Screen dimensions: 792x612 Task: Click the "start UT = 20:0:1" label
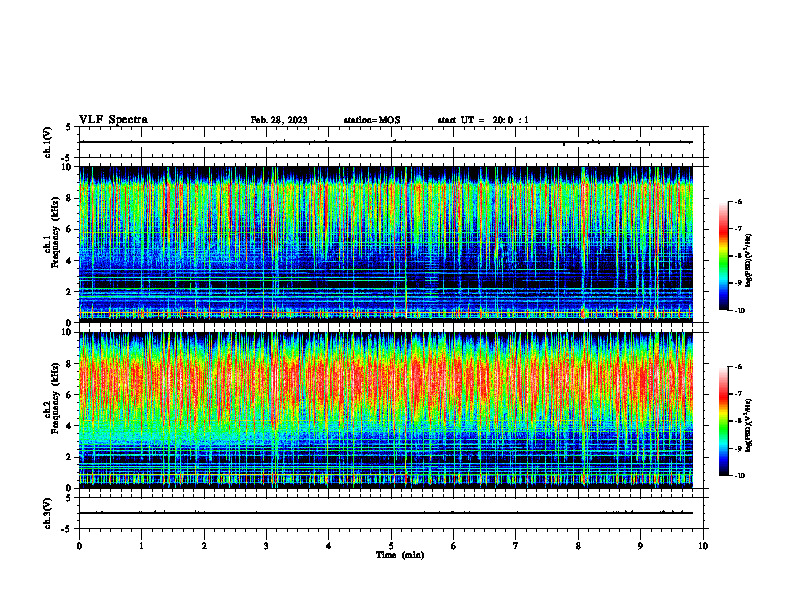pyautogui.click(x=483, y=120)
